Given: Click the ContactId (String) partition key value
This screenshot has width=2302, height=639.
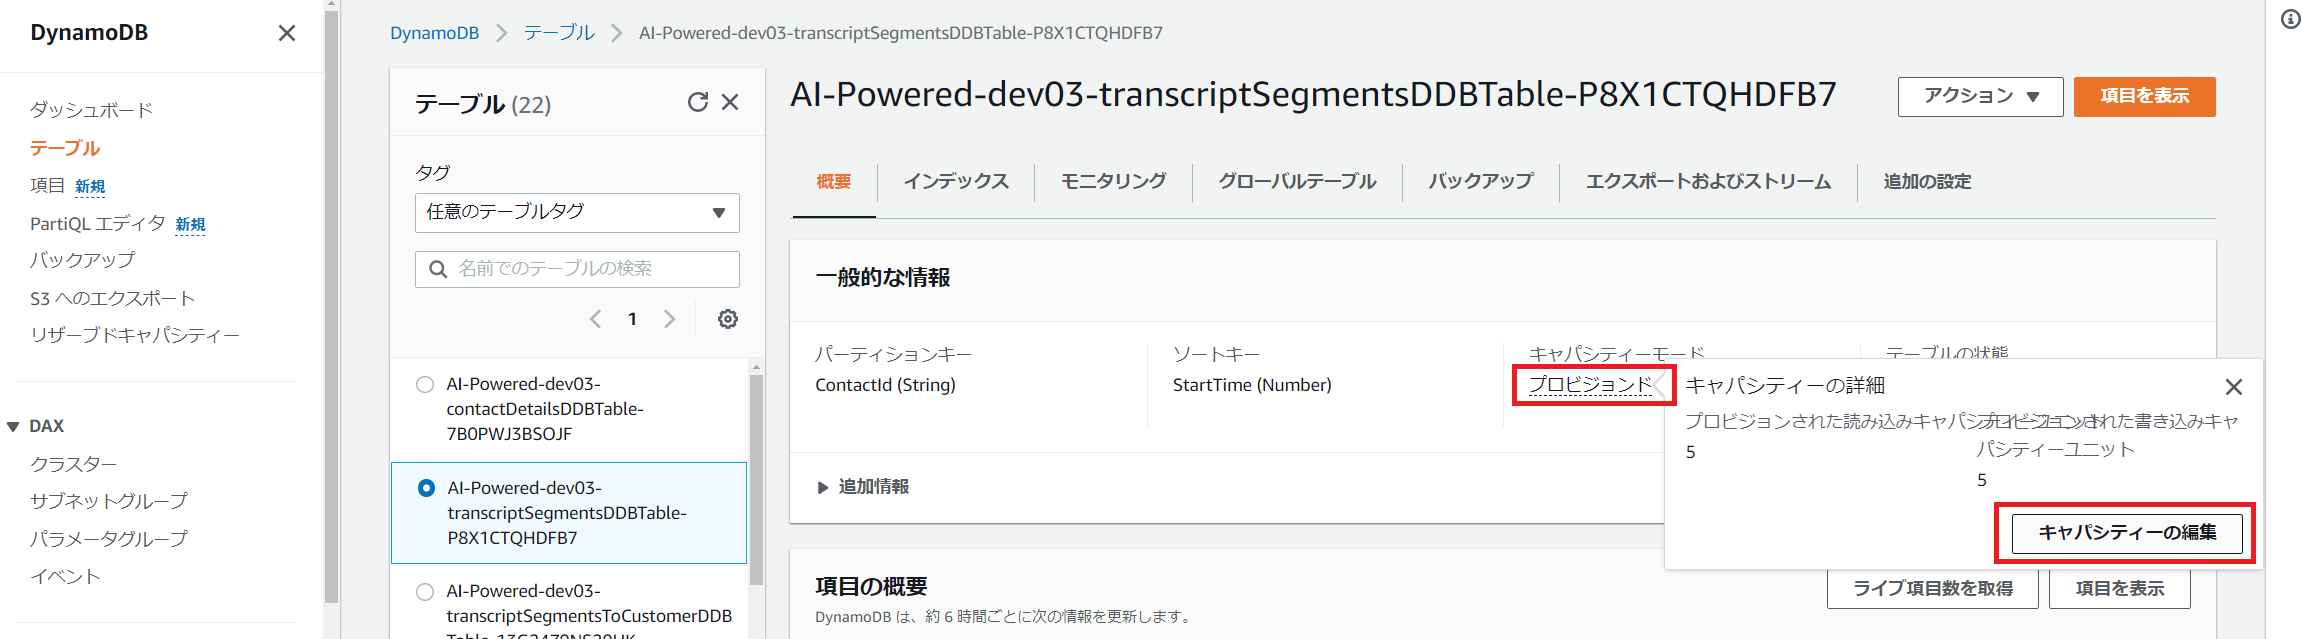Looking at the screenshot, I should coord(885,385).
